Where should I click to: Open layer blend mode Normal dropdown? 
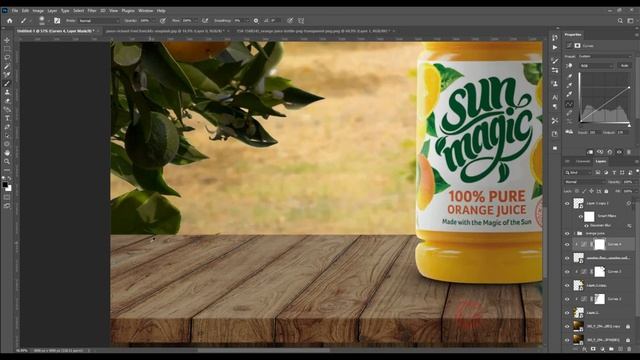pyautogui.click(x=584, y=182)
